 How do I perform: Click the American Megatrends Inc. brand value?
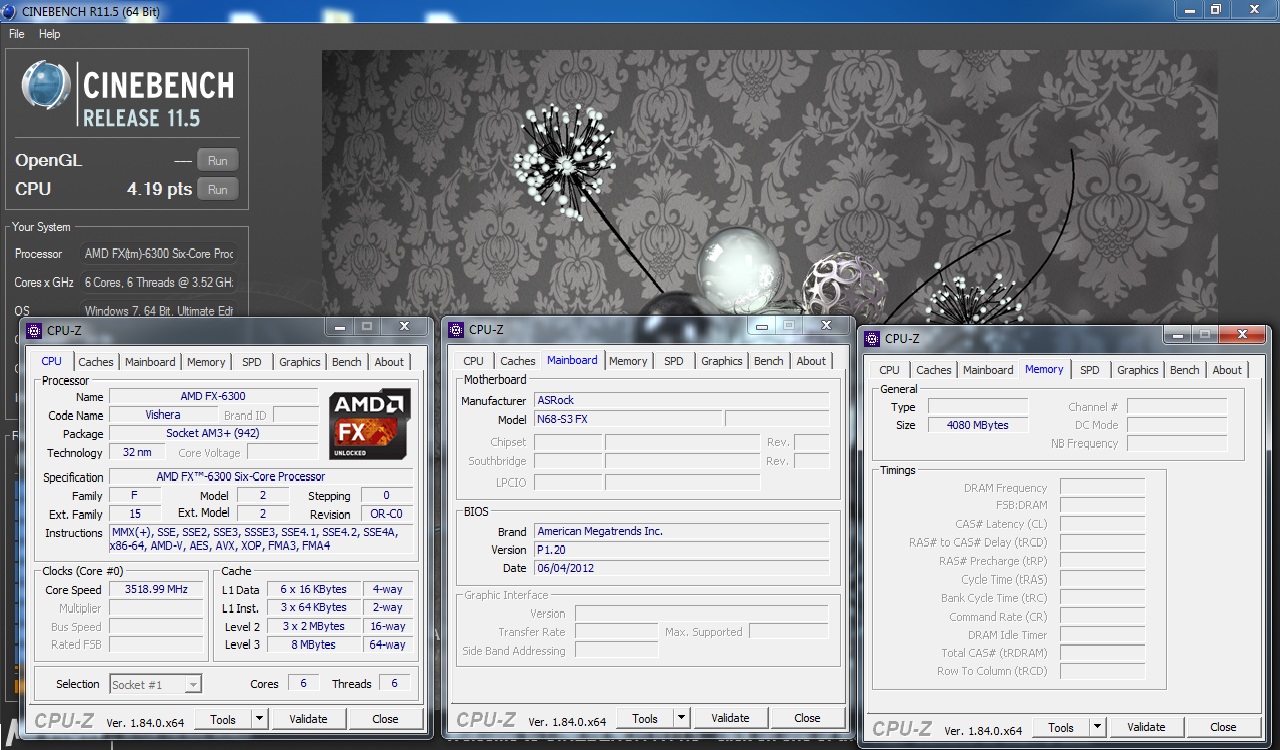681,531
